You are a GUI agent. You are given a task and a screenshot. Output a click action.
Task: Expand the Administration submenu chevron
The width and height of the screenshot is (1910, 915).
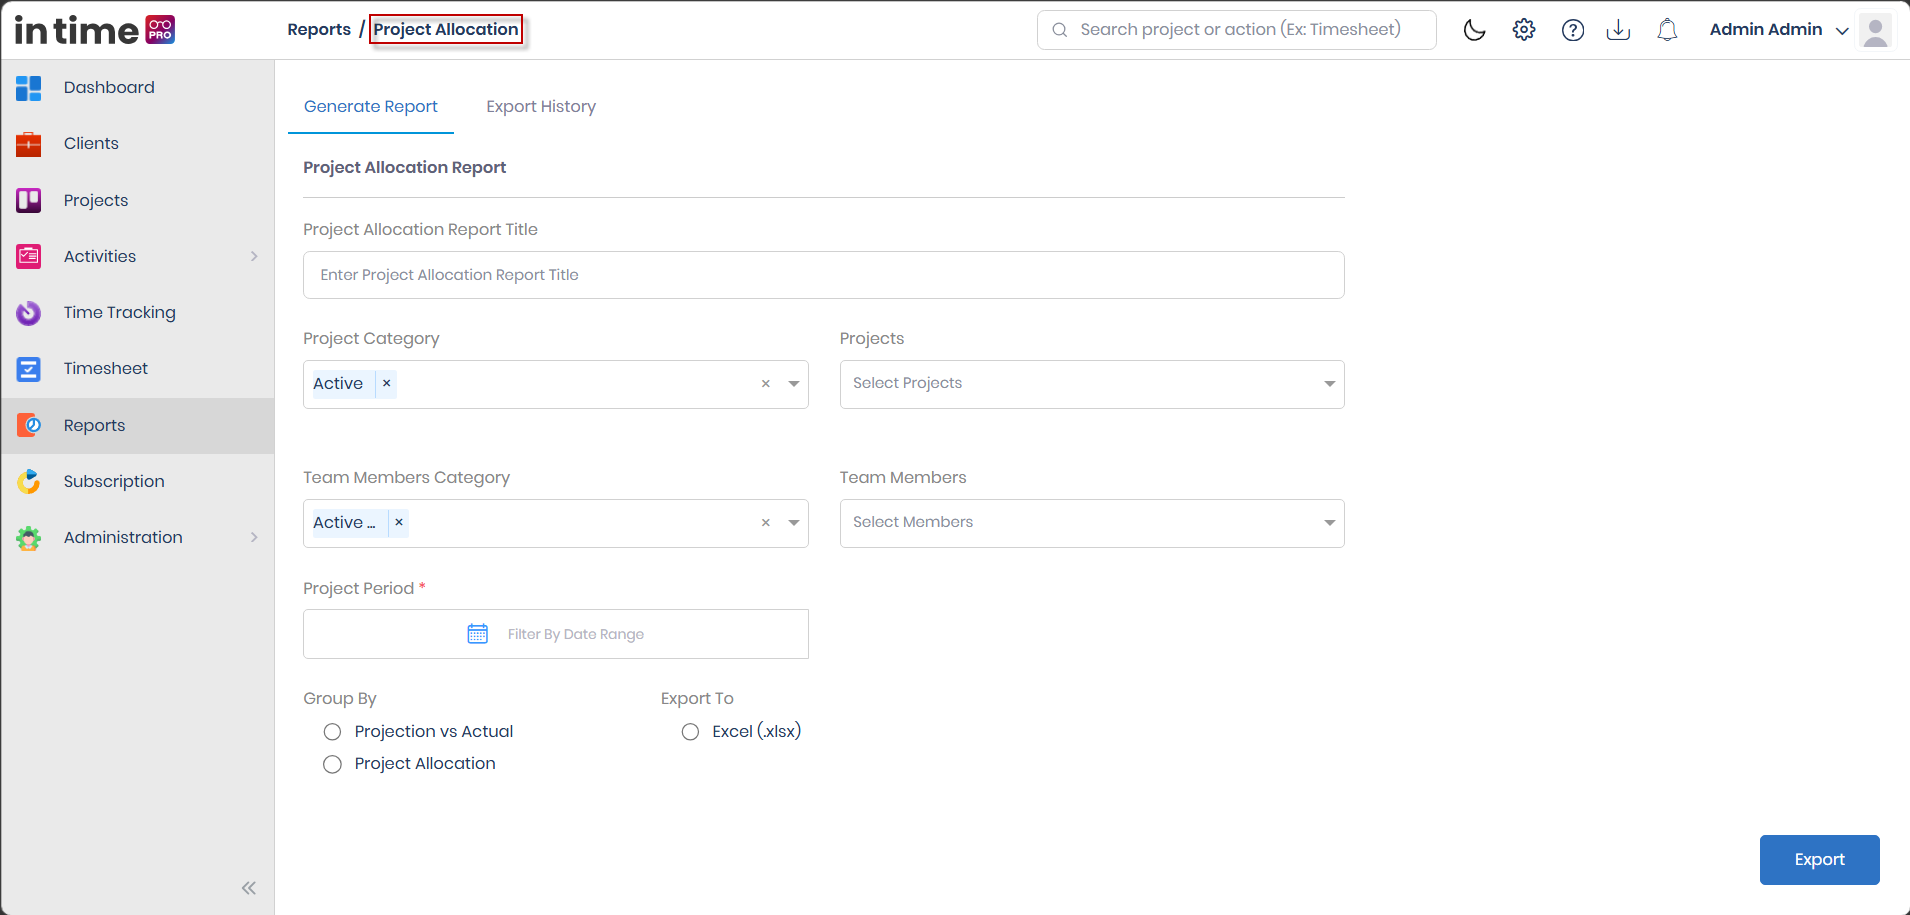tap(254, 538)
